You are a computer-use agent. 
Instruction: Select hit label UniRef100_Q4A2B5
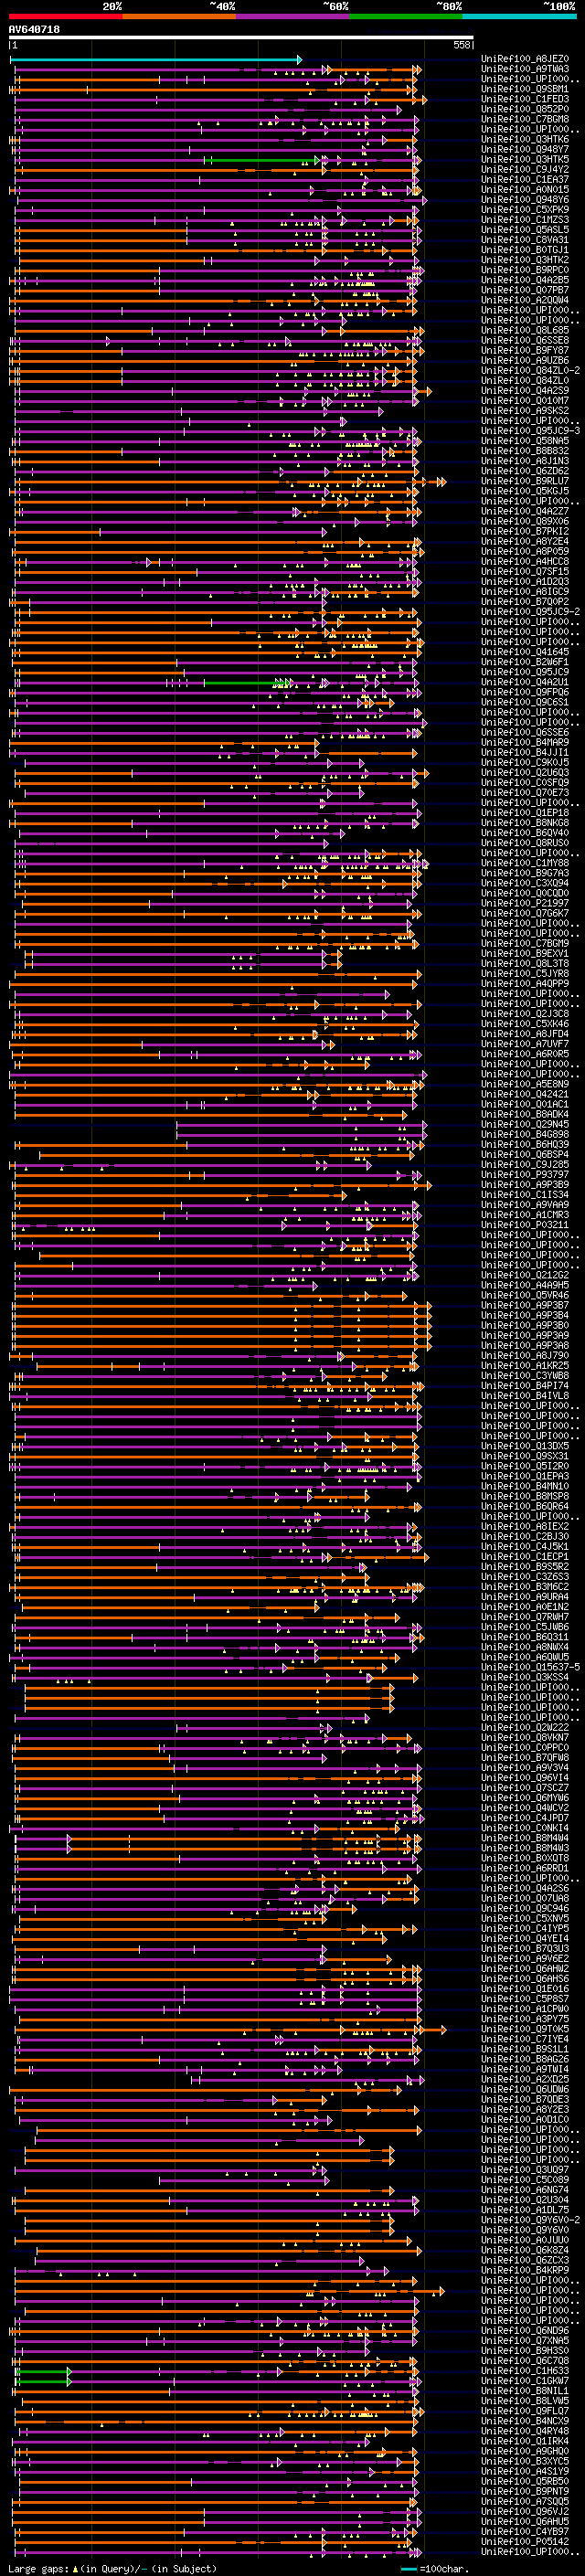[525, 280]
